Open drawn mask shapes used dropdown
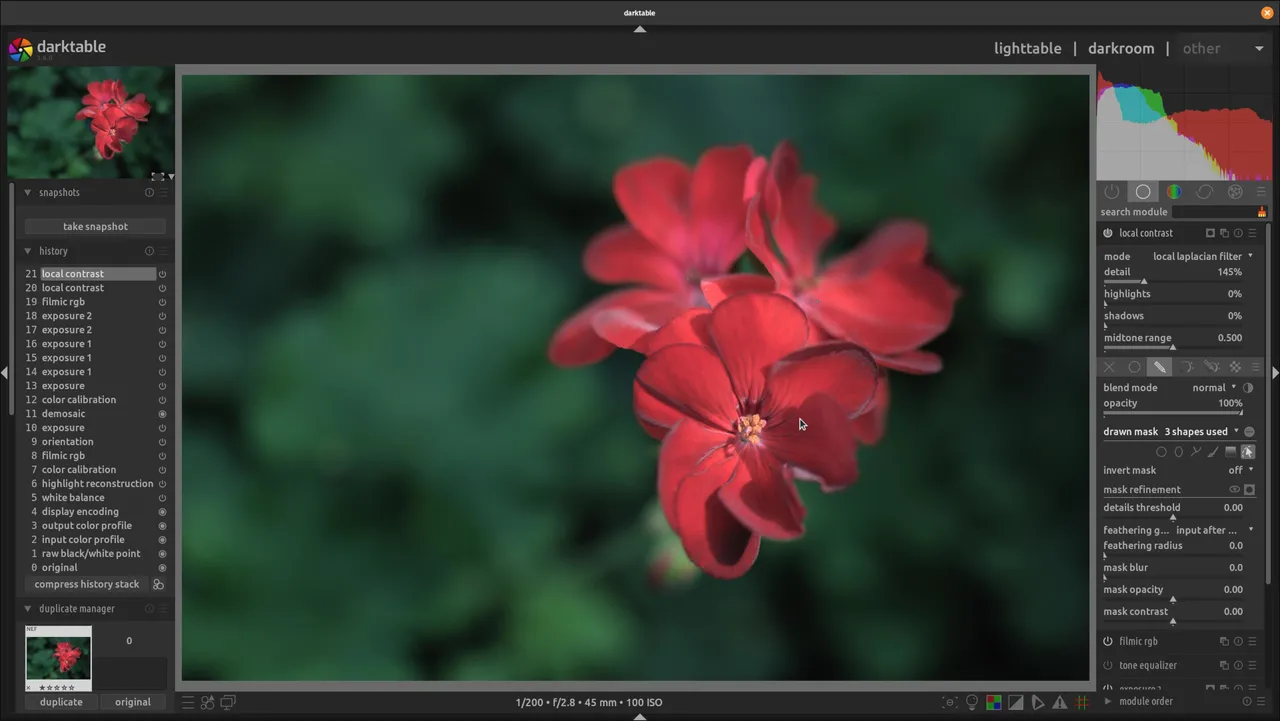 1202,432
